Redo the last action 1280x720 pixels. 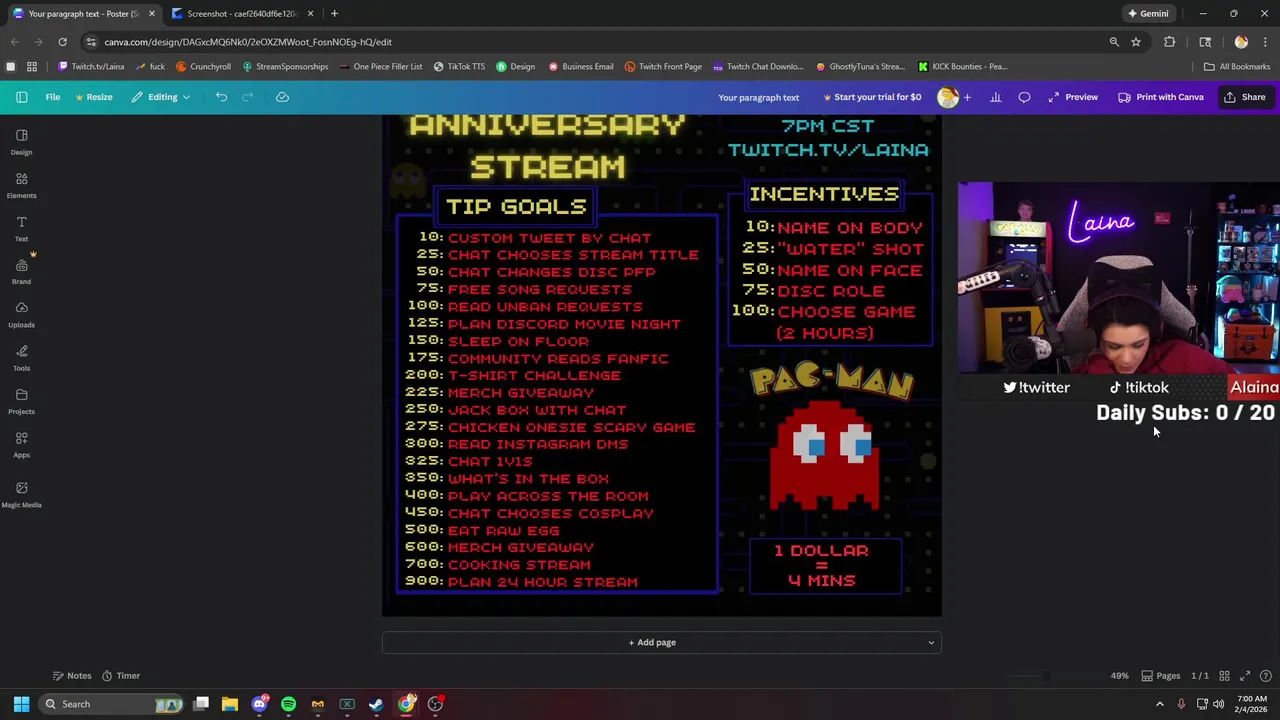(248, 97)
